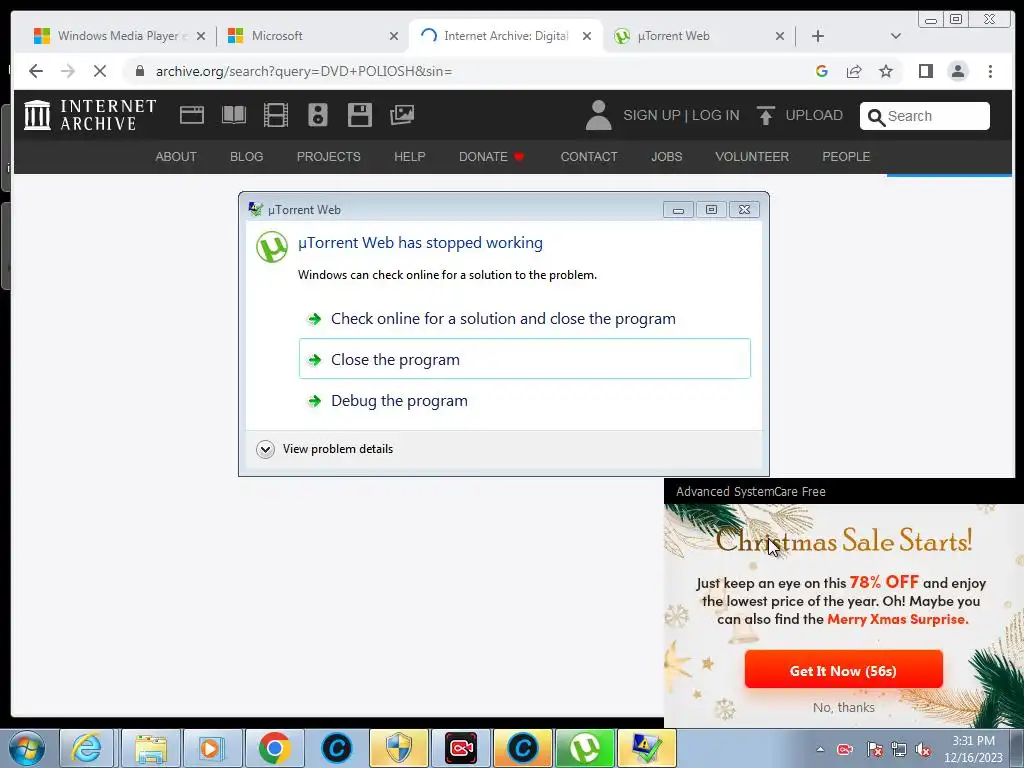Open PEOPLE in Archive nav
The width and height of the screenshot is (1024, 768).
click(x=846, y=157)
